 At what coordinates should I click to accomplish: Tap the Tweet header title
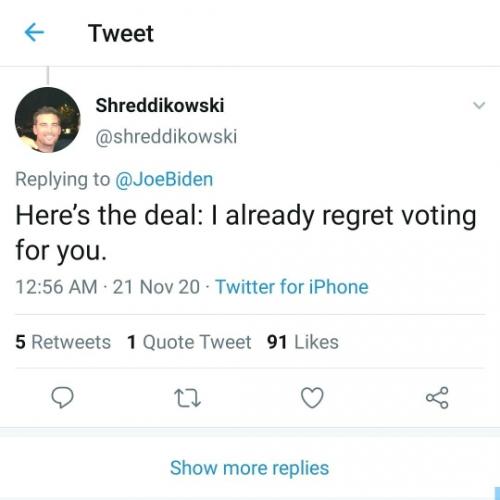click(x=121, y=34)
